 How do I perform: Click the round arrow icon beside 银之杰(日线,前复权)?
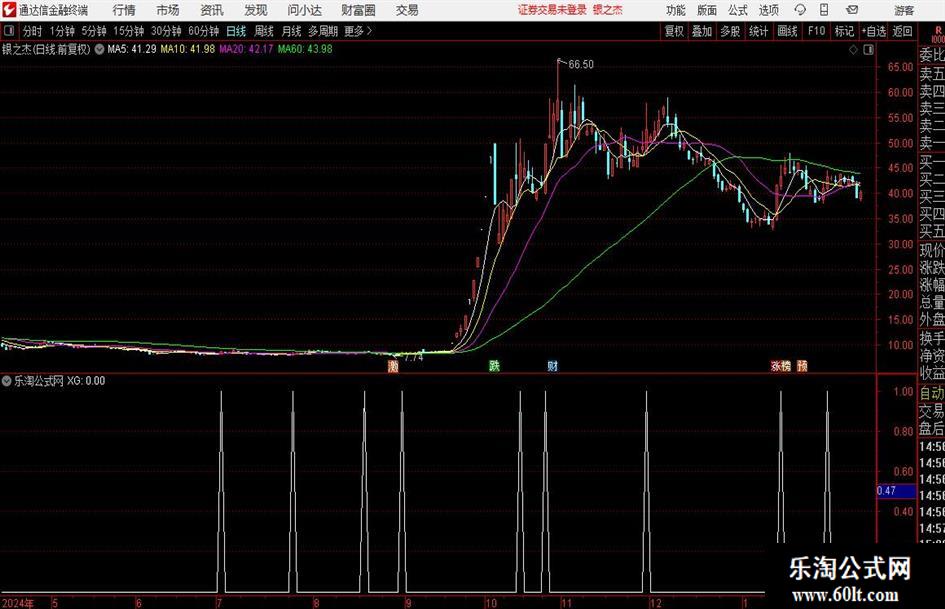[x=99, y=49]
